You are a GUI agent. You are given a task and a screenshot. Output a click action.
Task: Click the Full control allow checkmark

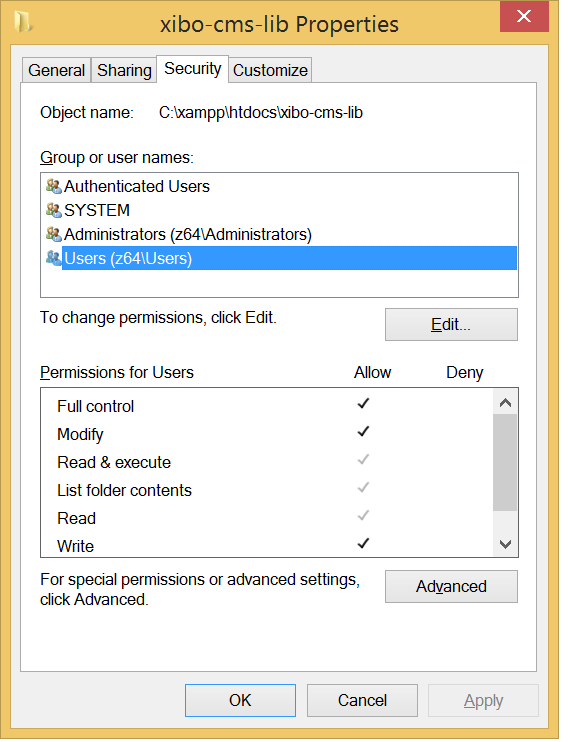363,403
